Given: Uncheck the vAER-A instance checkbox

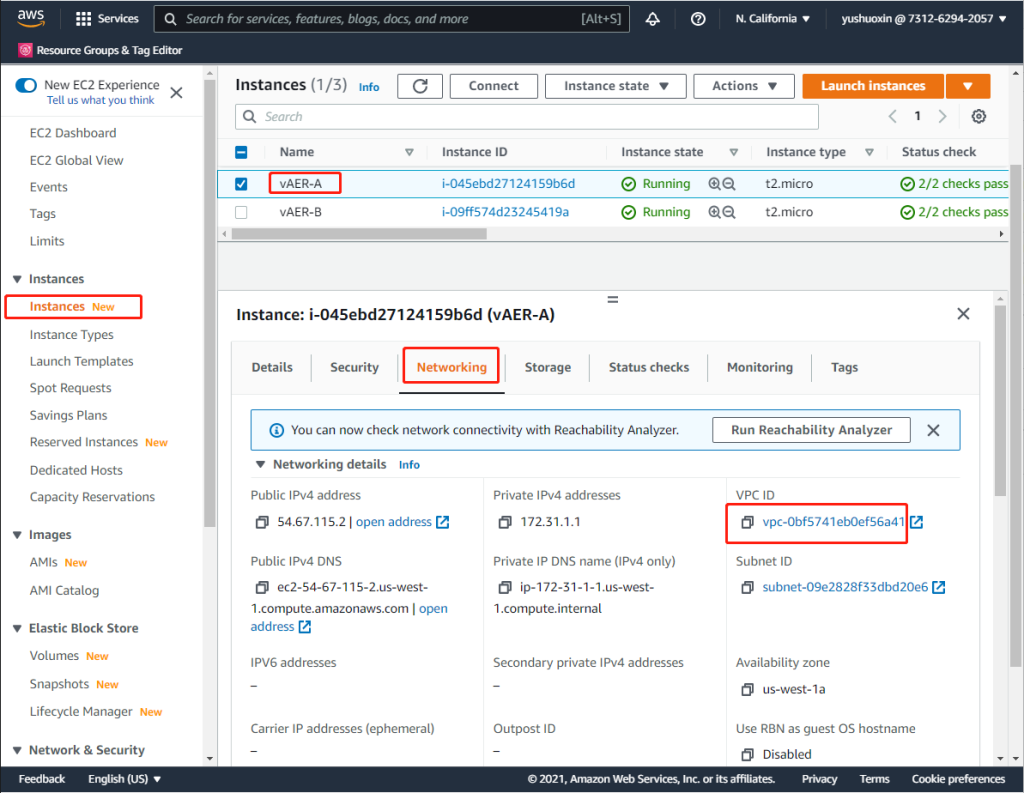Looking at the screenshot, I should (241, 184).
